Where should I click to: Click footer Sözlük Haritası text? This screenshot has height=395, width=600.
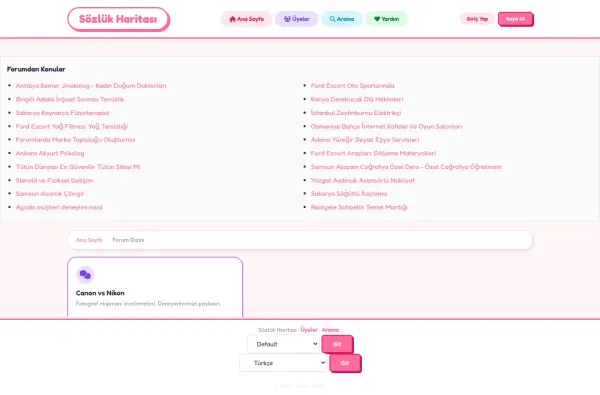(277, 330)
